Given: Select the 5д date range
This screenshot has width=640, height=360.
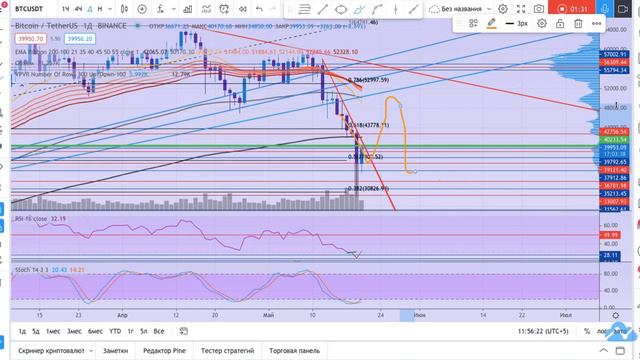Looking at the screenshot, I should pos(36,331).
